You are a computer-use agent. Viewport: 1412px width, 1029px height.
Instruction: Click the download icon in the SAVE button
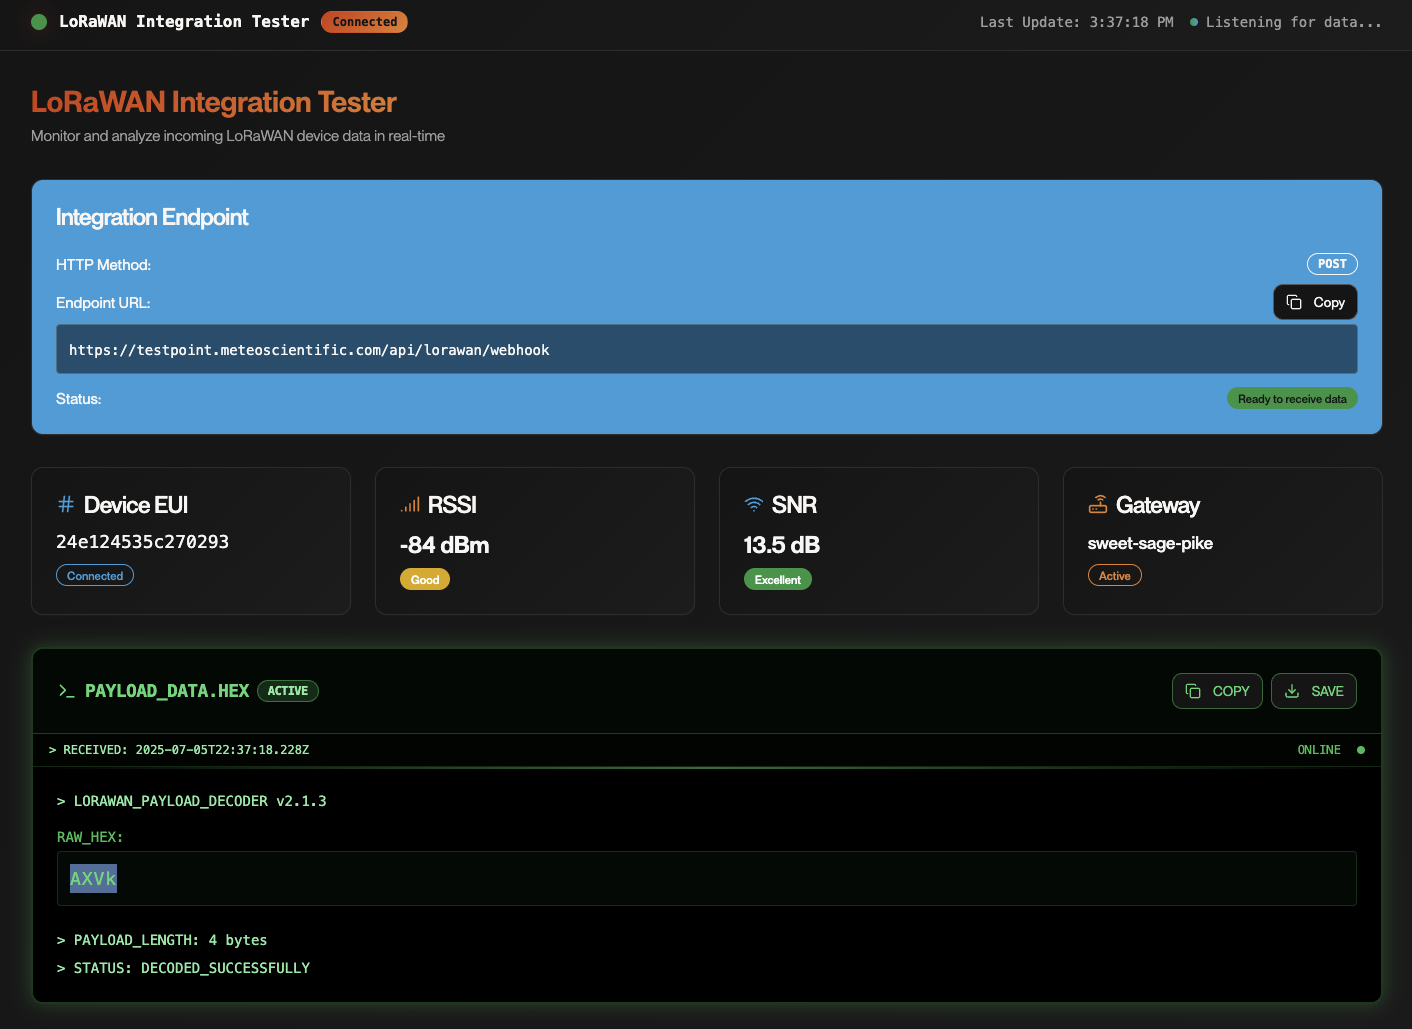[1289, 690]
